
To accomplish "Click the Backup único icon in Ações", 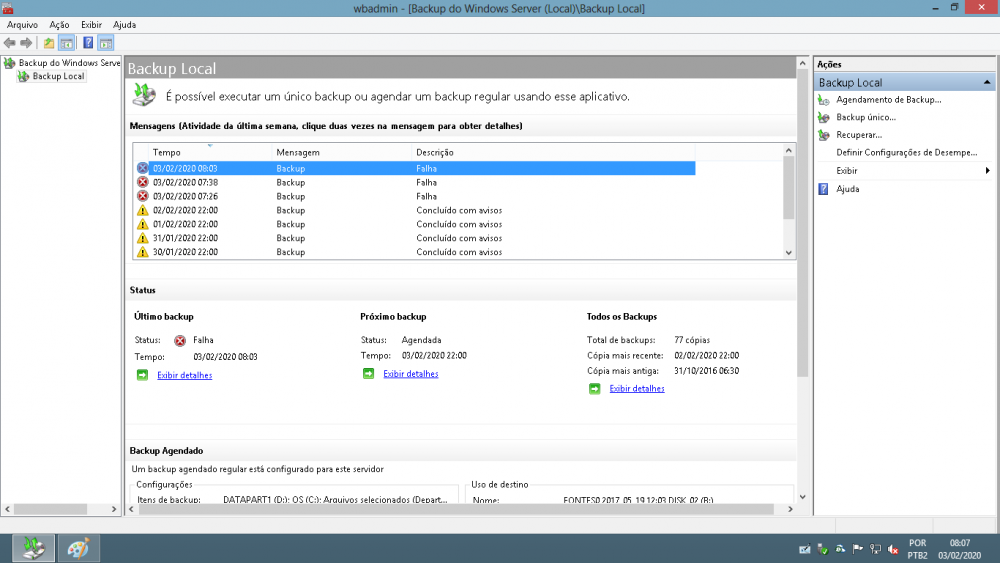I will click(x=823, y=117).
